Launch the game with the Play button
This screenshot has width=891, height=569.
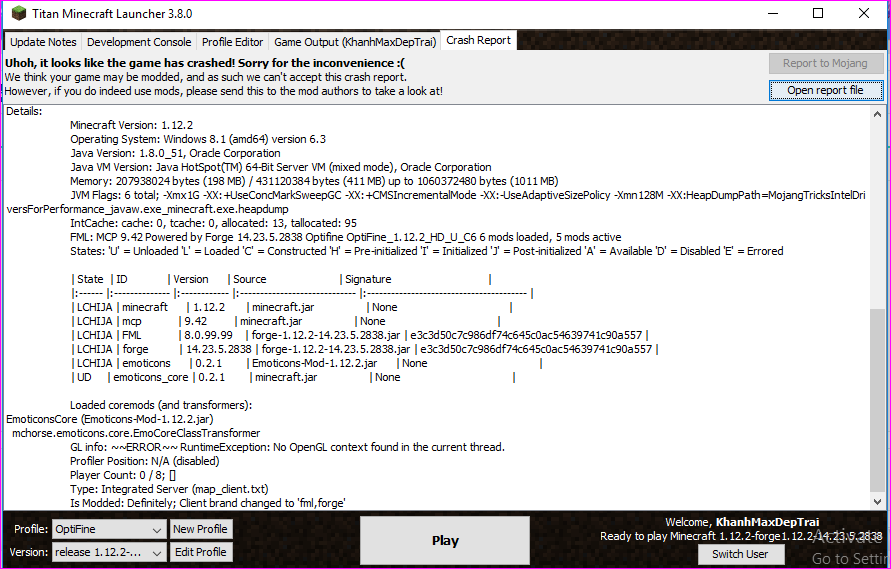pos(445,541)
